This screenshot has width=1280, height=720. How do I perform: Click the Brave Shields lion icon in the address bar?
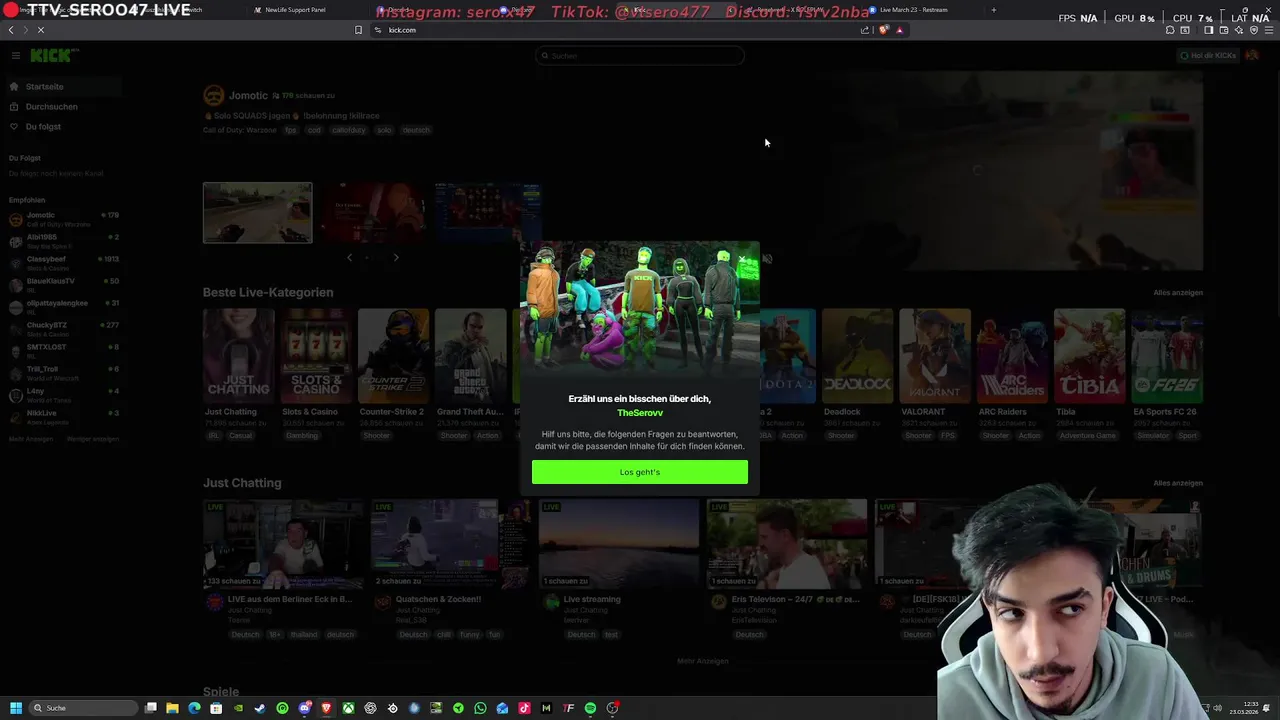884,30
